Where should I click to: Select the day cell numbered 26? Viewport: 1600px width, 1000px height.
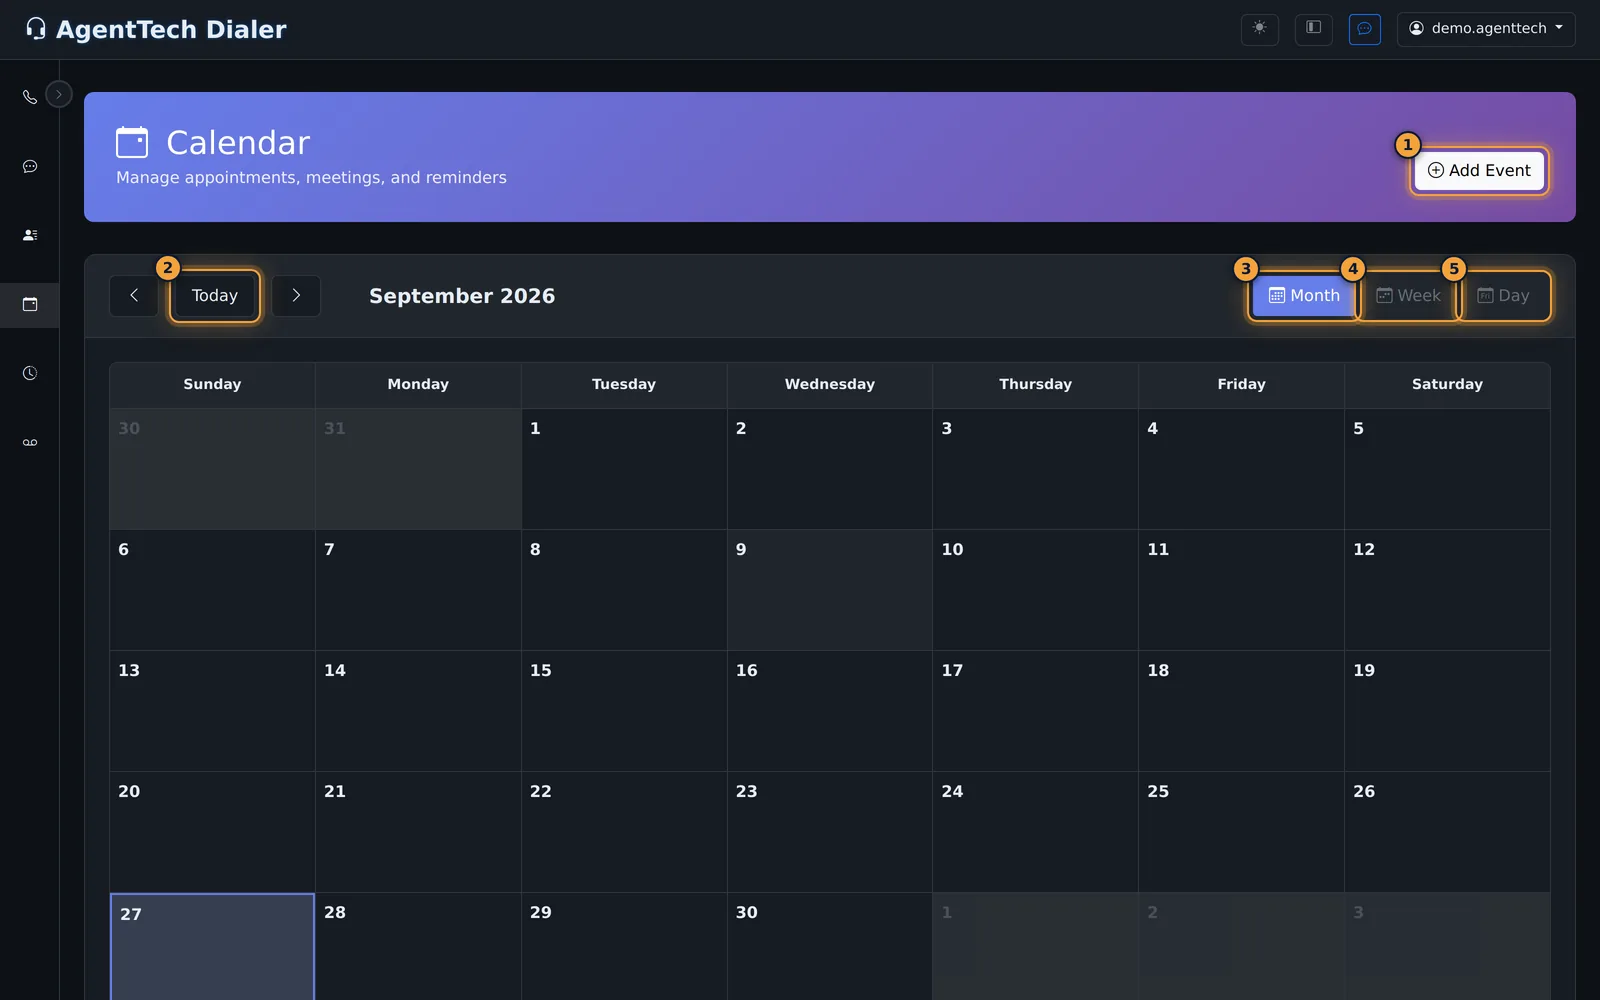1448,832
